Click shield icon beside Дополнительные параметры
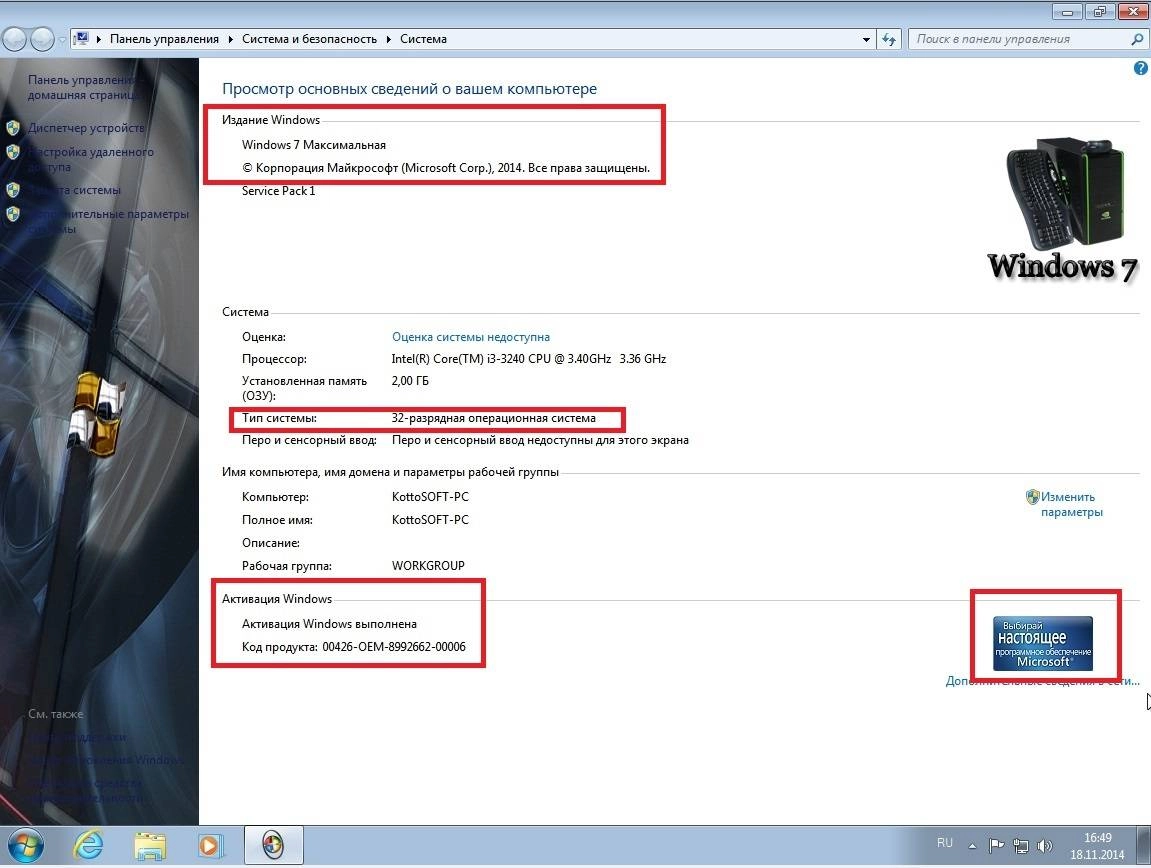The height and width of the screenshot is (868, 1151). click(12, 214)
